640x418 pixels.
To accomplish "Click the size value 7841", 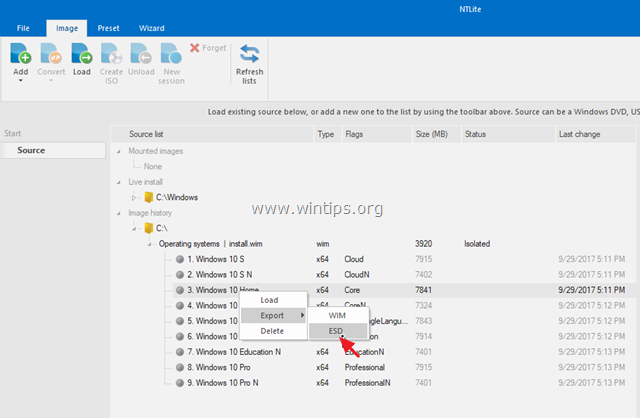I will click(423, 290).
